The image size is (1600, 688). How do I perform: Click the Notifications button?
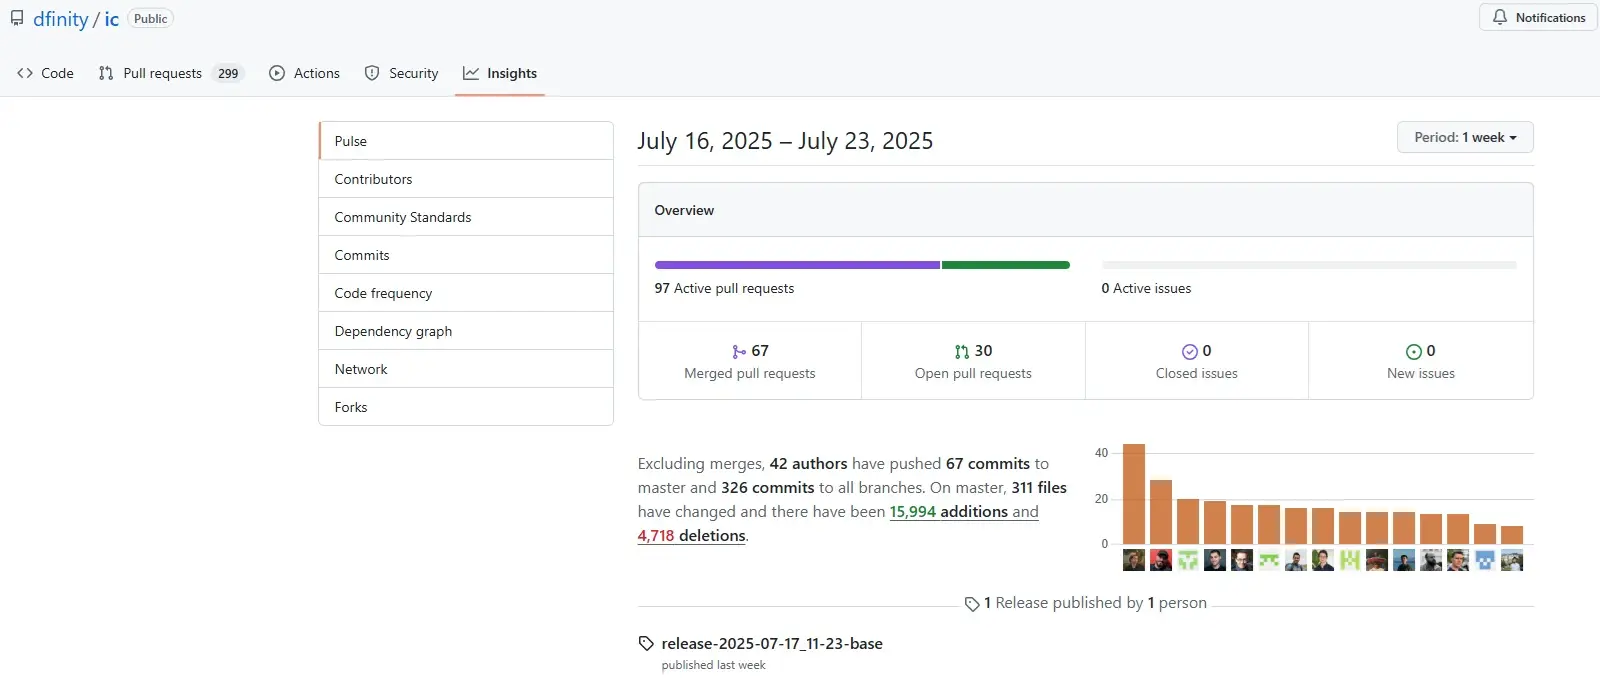point(1538,17)
